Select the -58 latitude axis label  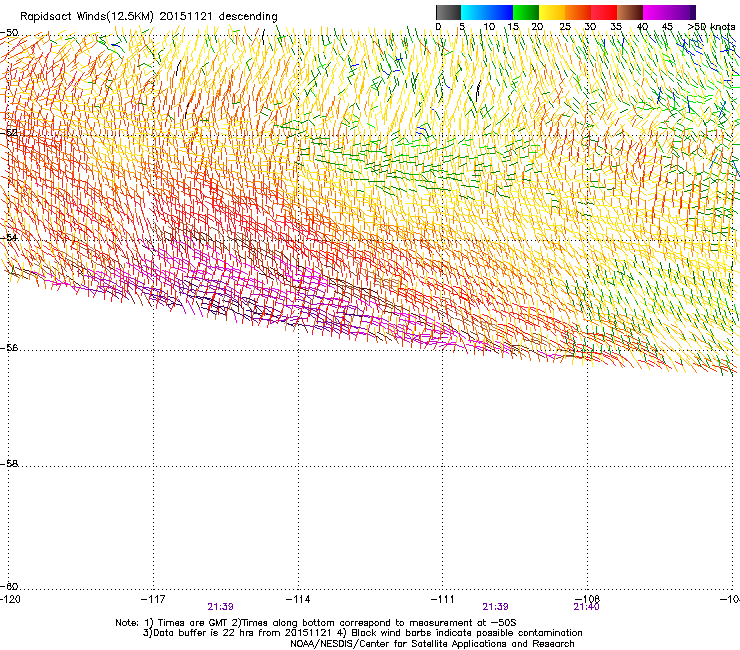pyautogui.click(x=9, y=464)
